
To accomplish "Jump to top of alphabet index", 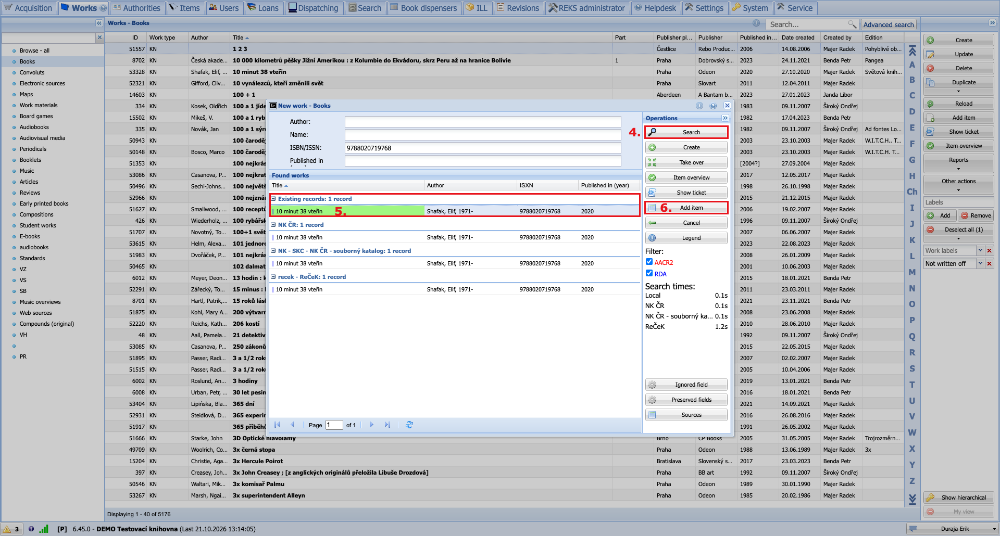I will click(912, 50).
